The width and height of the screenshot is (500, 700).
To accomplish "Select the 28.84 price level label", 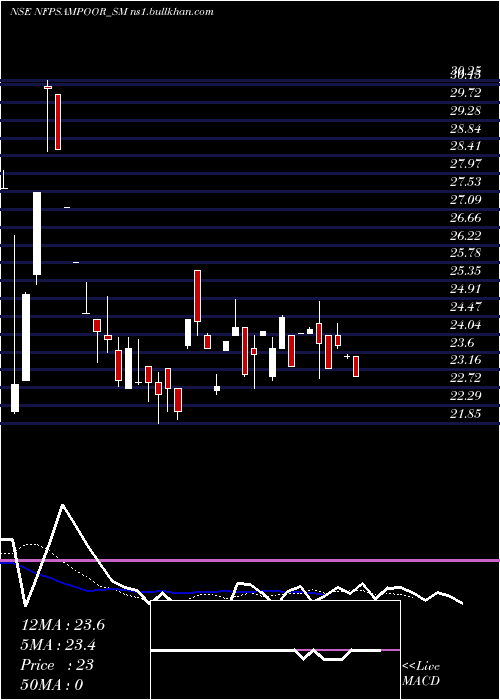I will point(466,129).
